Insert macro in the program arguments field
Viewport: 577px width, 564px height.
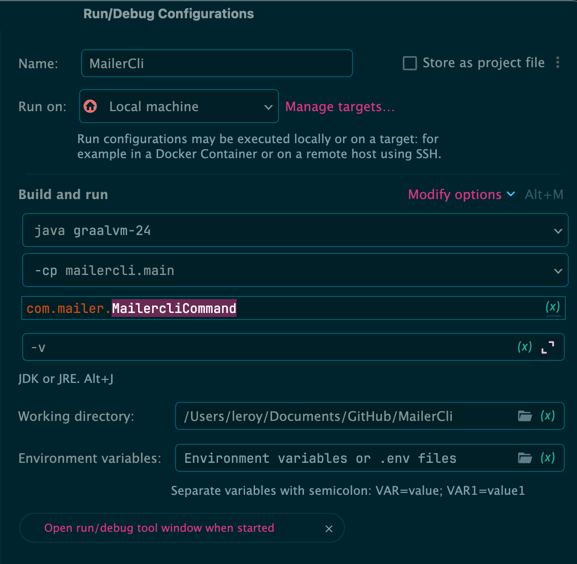(x=525, y=347)
